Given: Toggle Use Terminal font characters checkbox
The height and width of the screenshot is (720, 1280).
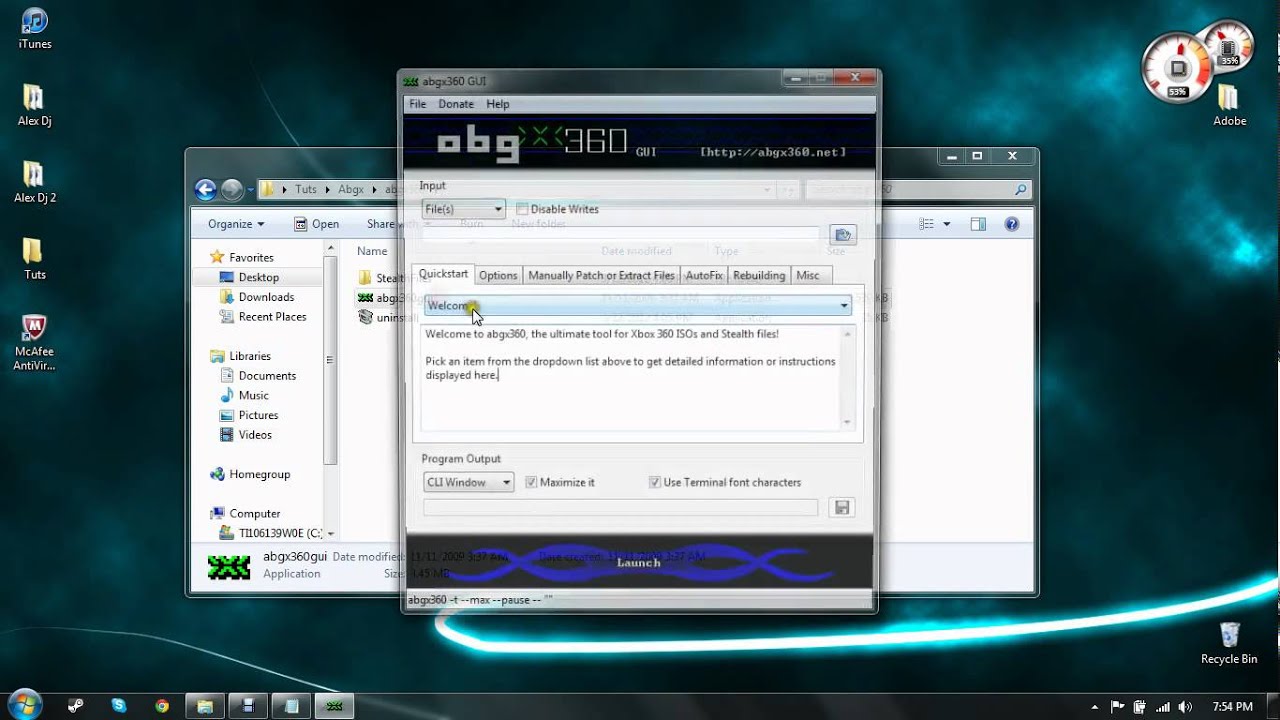Looking at the screenshot, I should coord(655,482).
